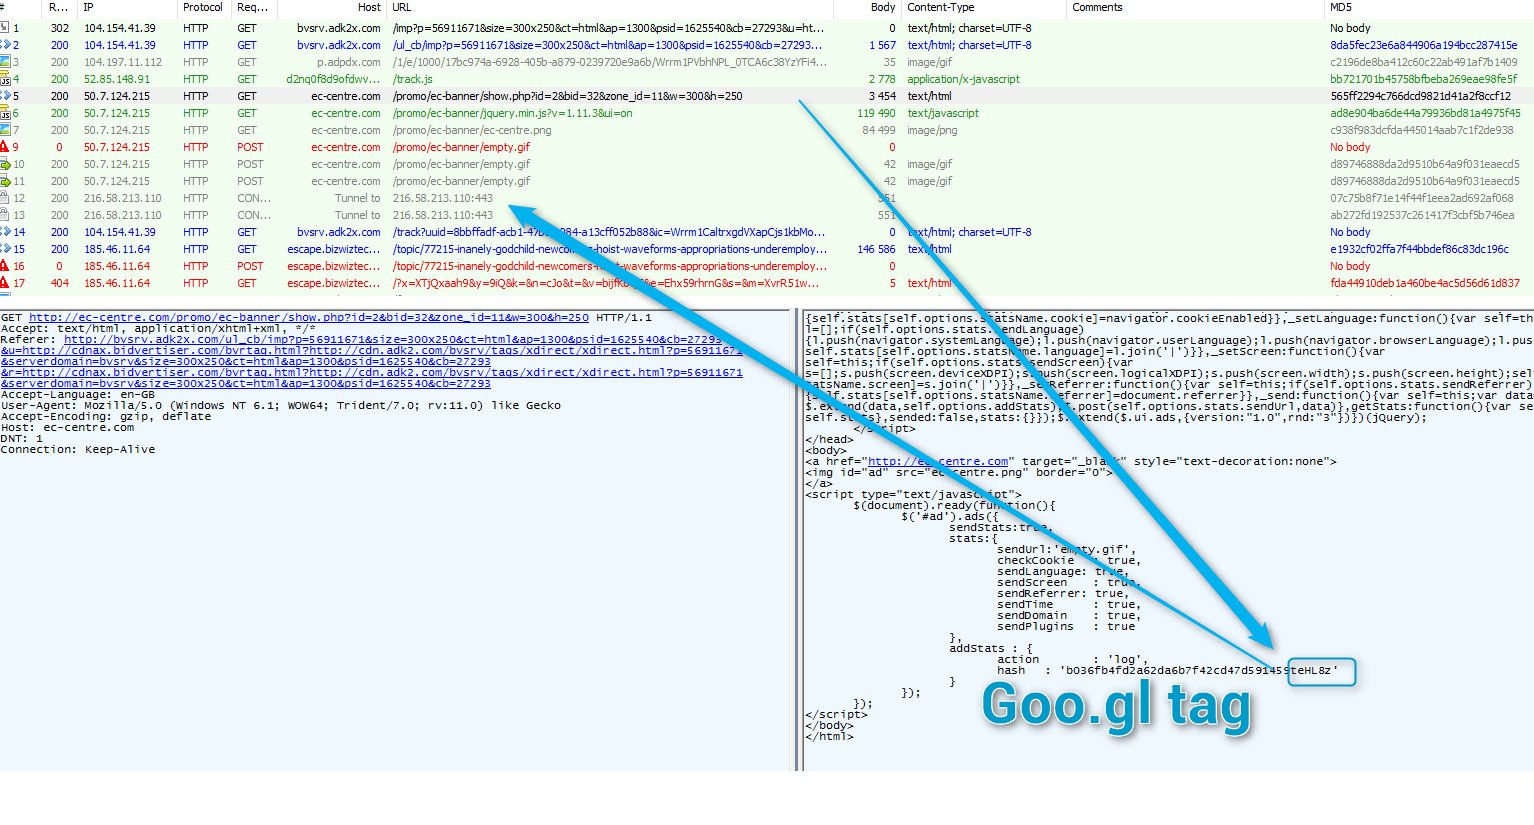Click the JS script icon of session 4
The width and height of the screenshot is (1534, 825).
click(x=5, y=79)
